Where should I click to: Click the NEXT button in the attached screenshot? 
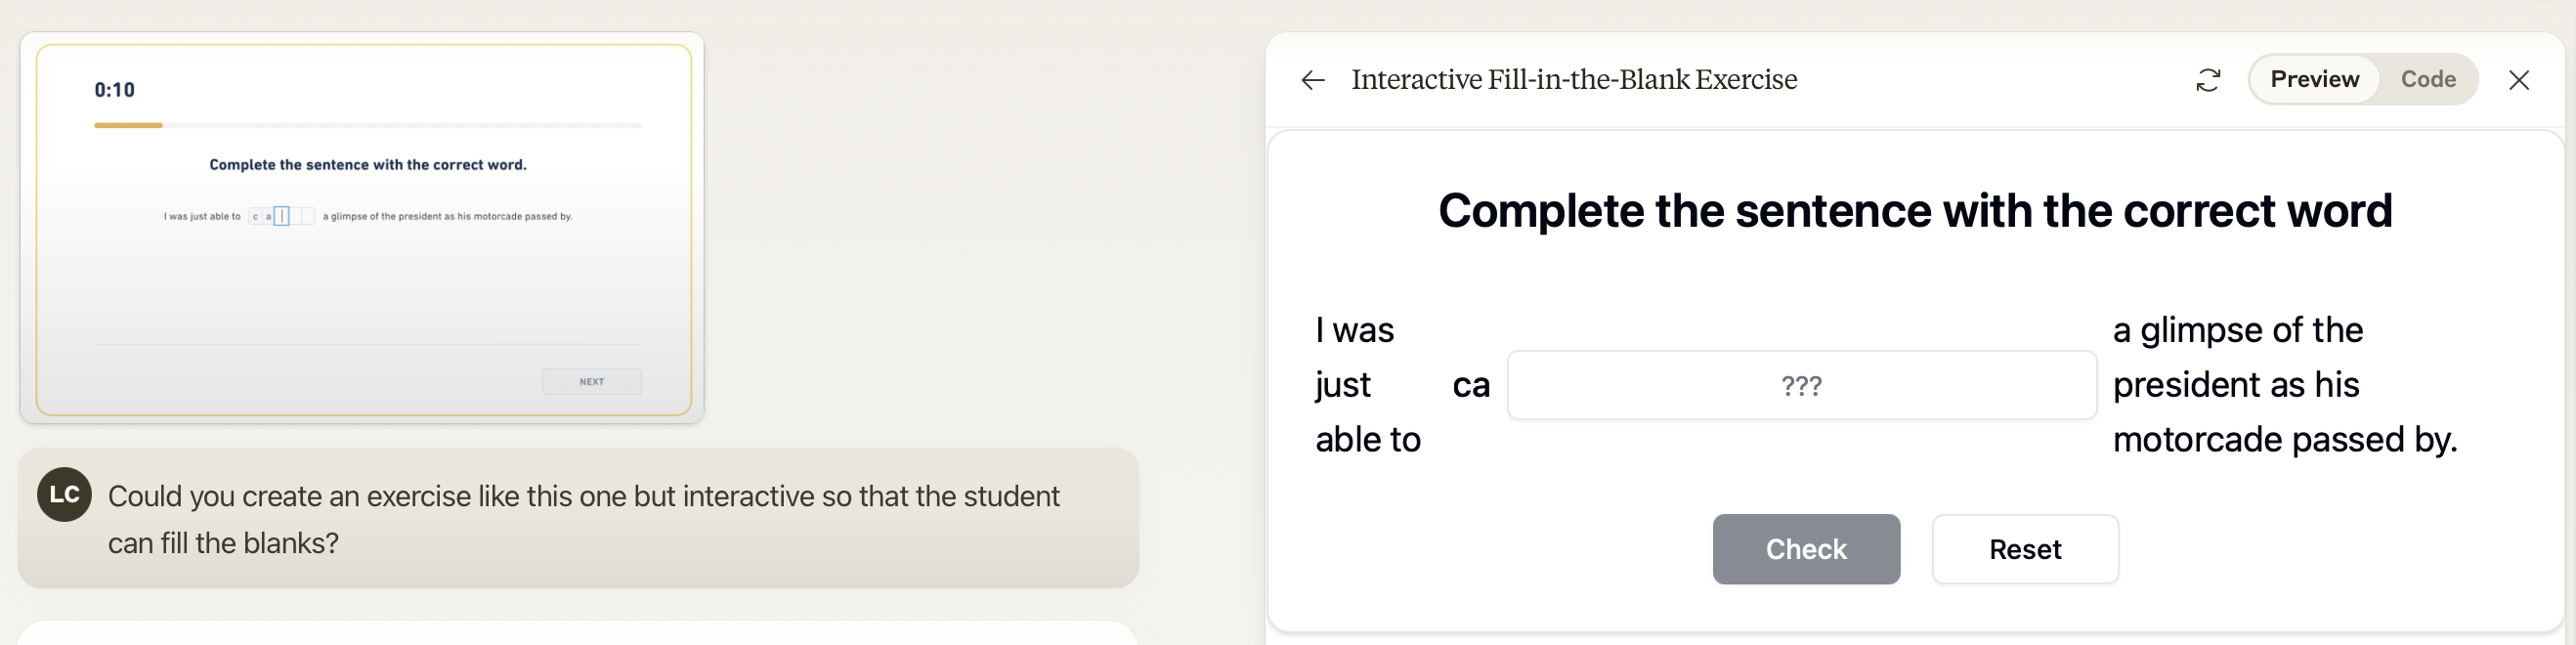coord(591,382)
